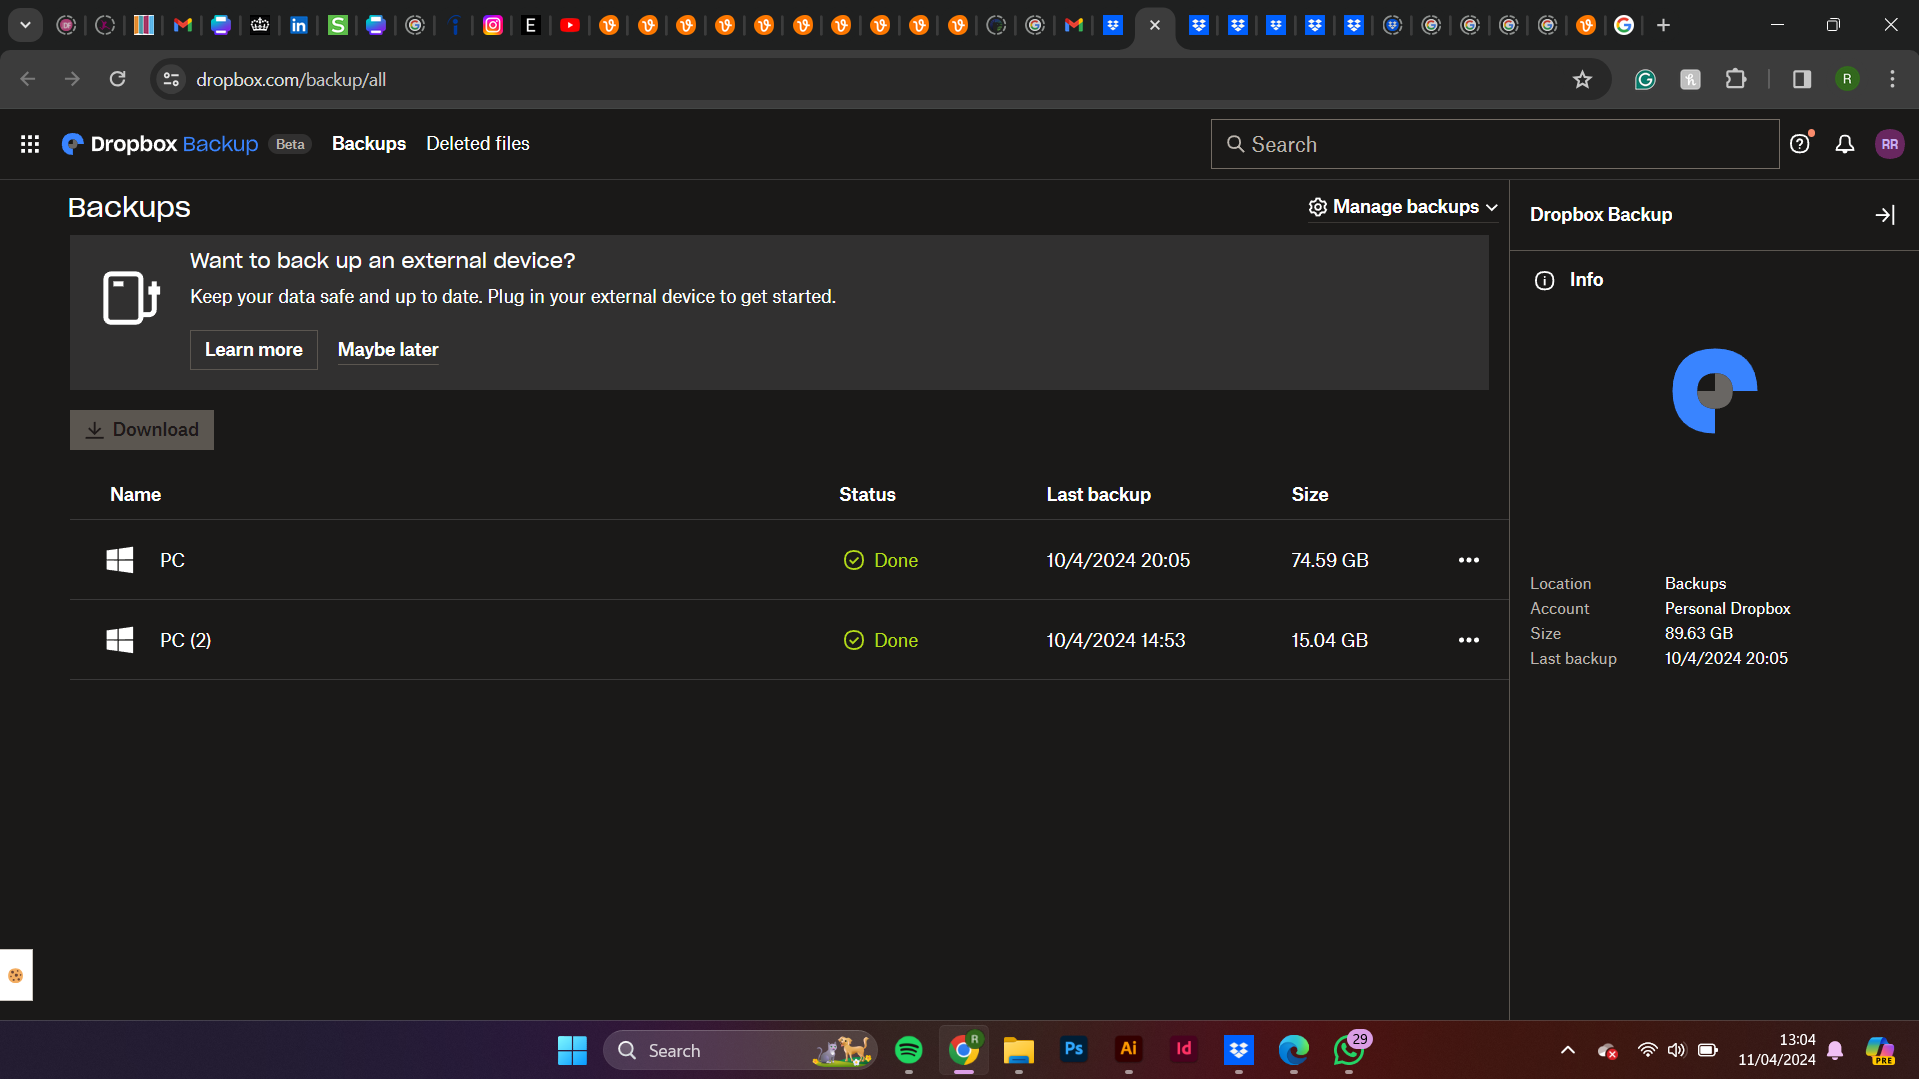Switch to the YouTube browser tab
The height and width of the screenshot is (1079, 1919).
point(570,25)
